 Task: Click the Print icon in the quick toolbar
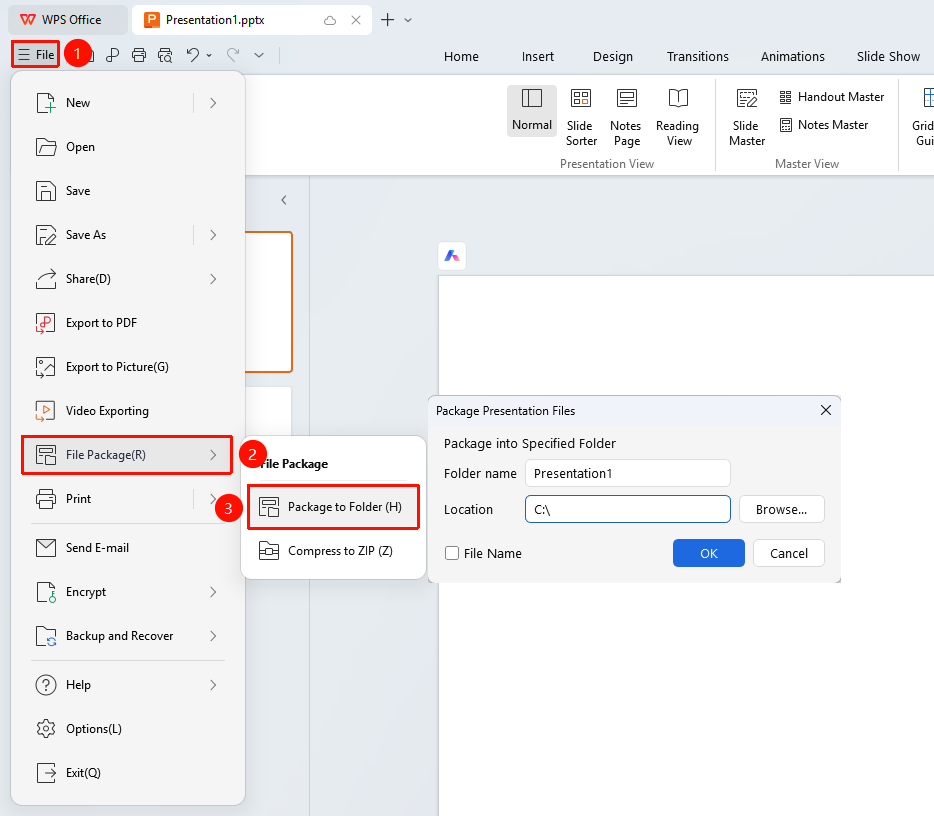(139, 55)
